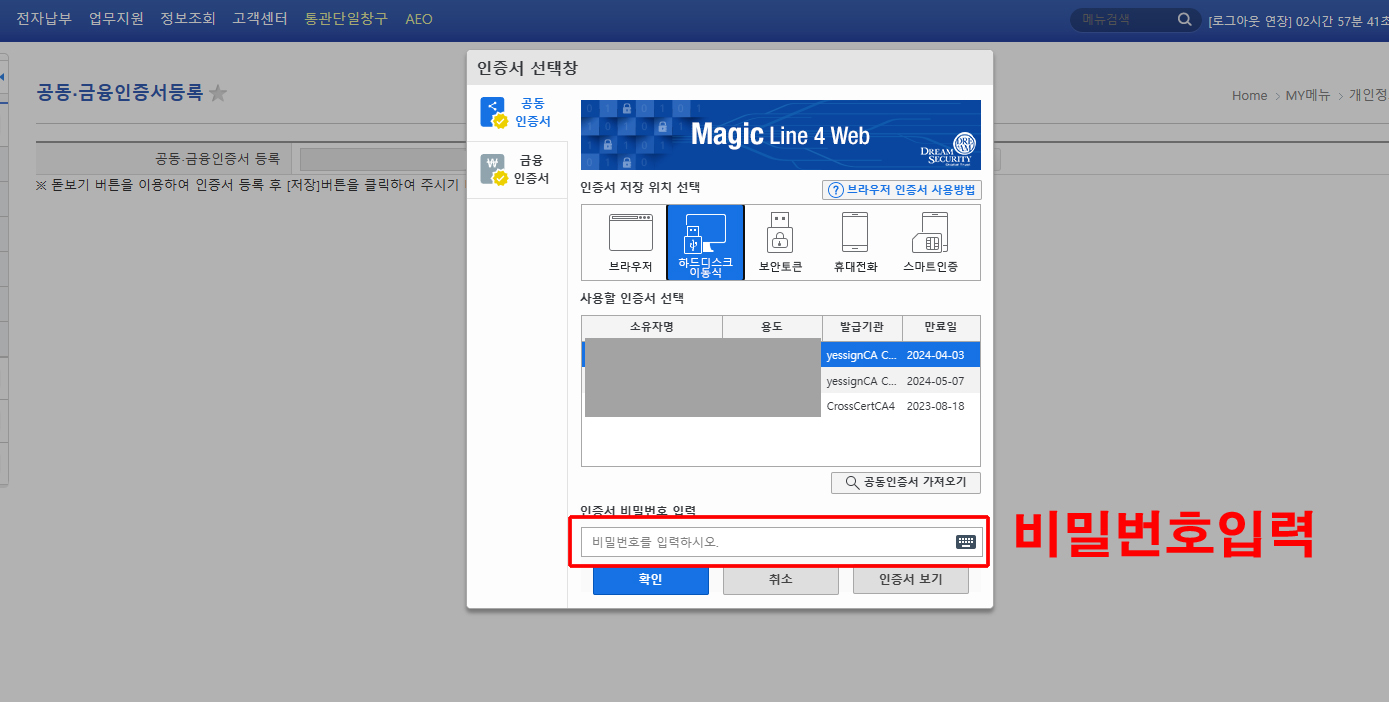This screenshot has width=1389, height=702.
Task: Switch to the 금융 인증서 tab
Action: tap(517, 169)
